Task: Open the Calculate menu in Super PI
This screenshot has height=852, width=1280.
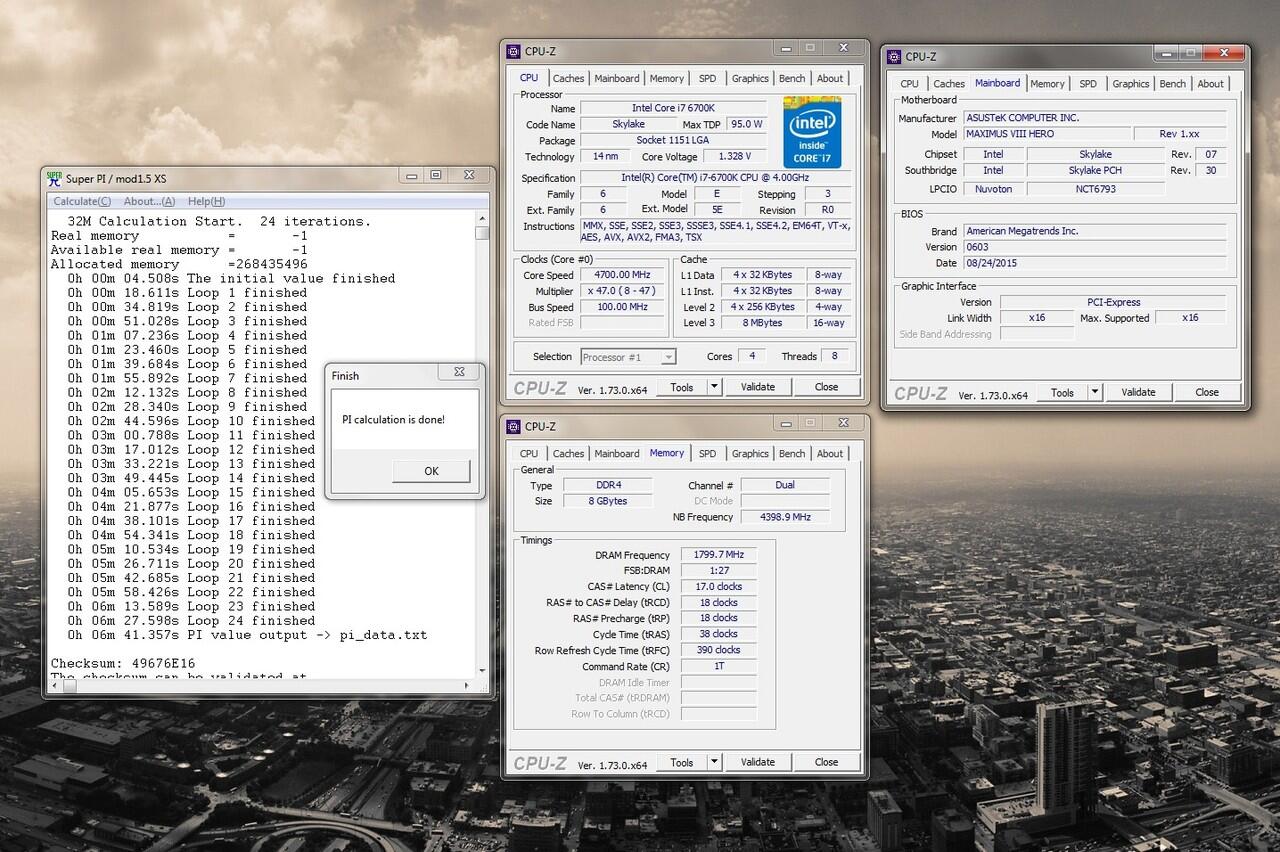Action: click(82, 202)
